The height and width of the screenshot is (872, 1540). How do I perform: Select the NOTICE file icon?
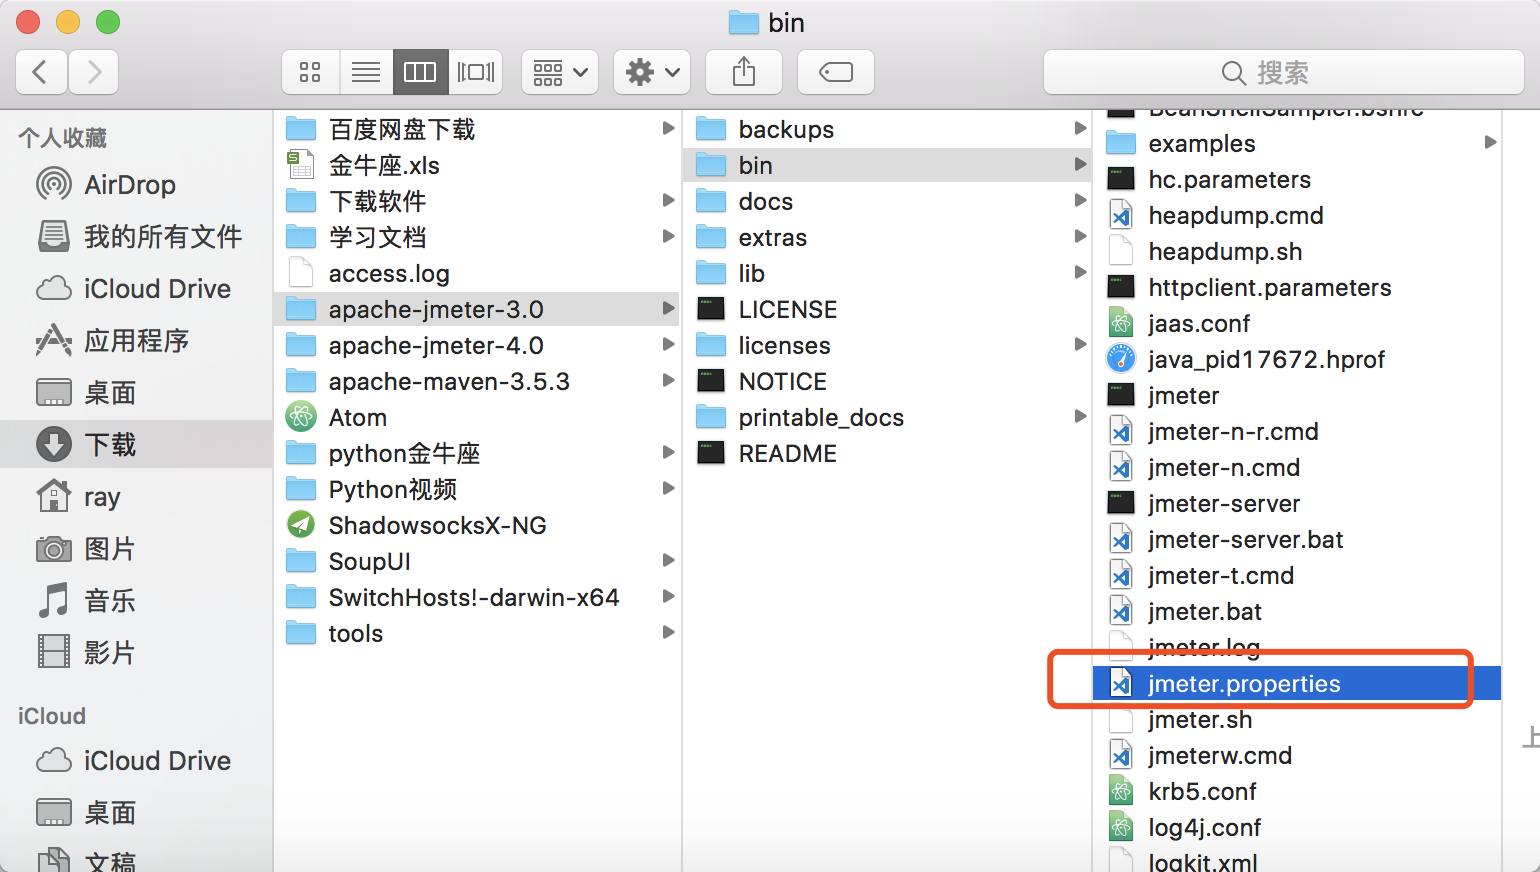point(711,381)
